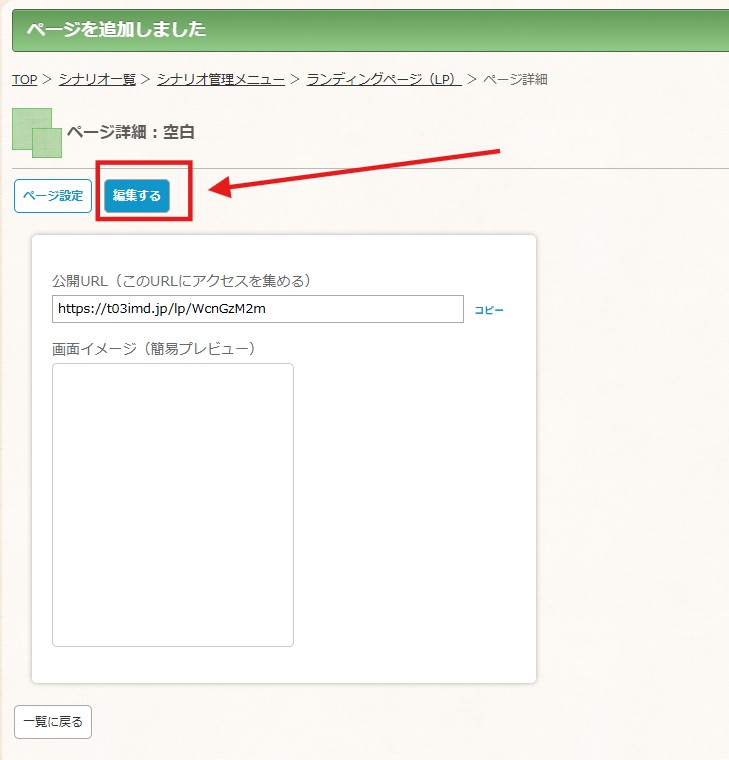Copy the URL with the コピー link
Screen dimensions: 729x760
[x=489, y=310]
